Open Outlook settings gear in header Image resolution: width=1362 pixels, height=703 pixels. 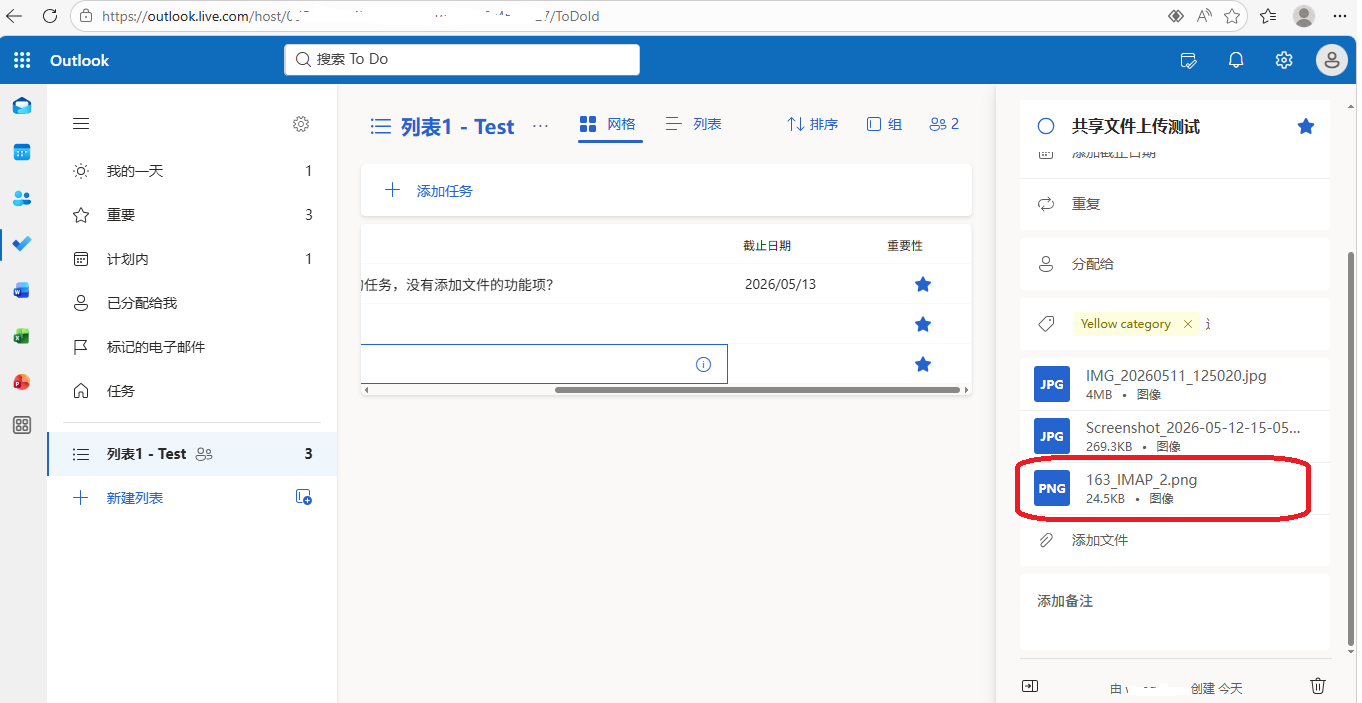pos(1284,60)
